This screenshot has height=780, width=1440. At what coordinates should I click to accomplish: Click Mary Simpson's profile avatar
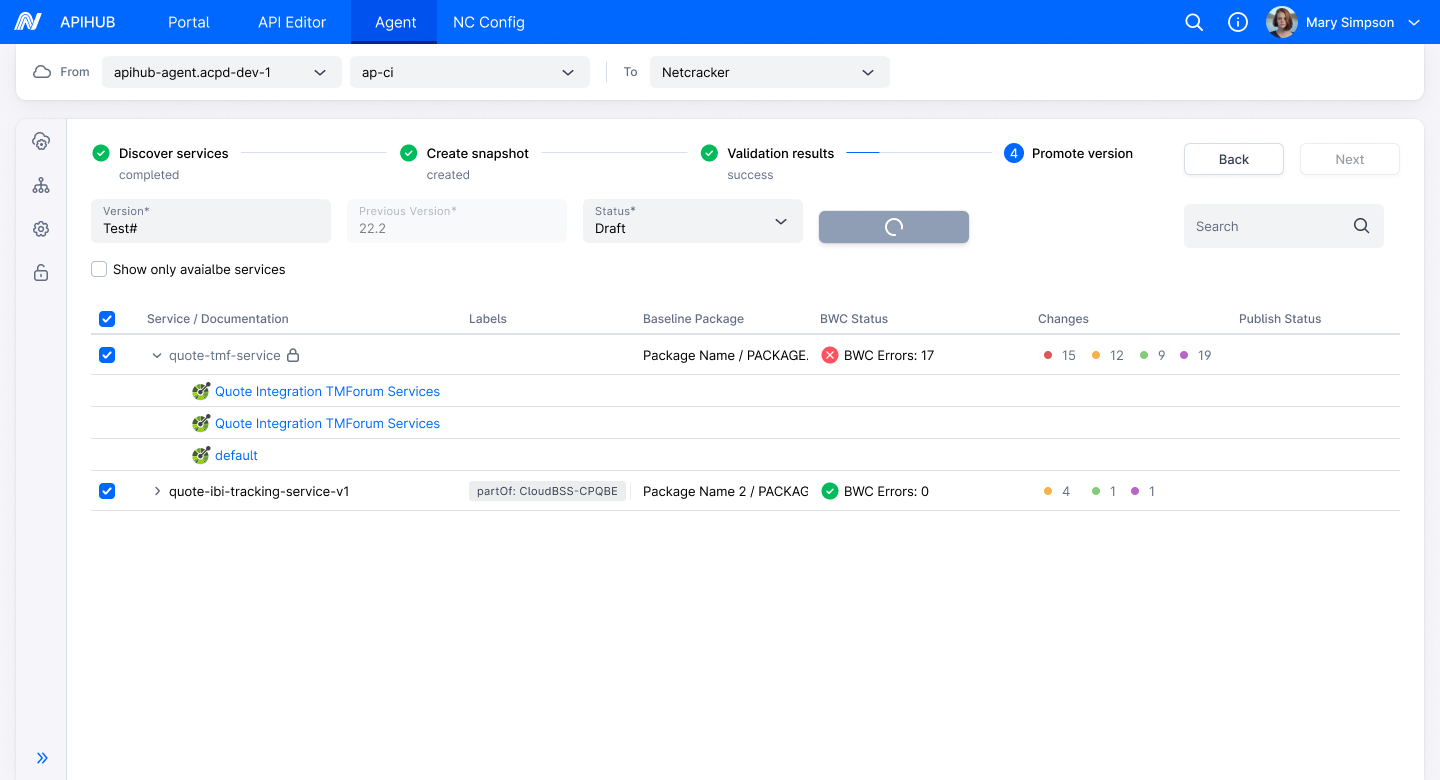(1282, 22)
